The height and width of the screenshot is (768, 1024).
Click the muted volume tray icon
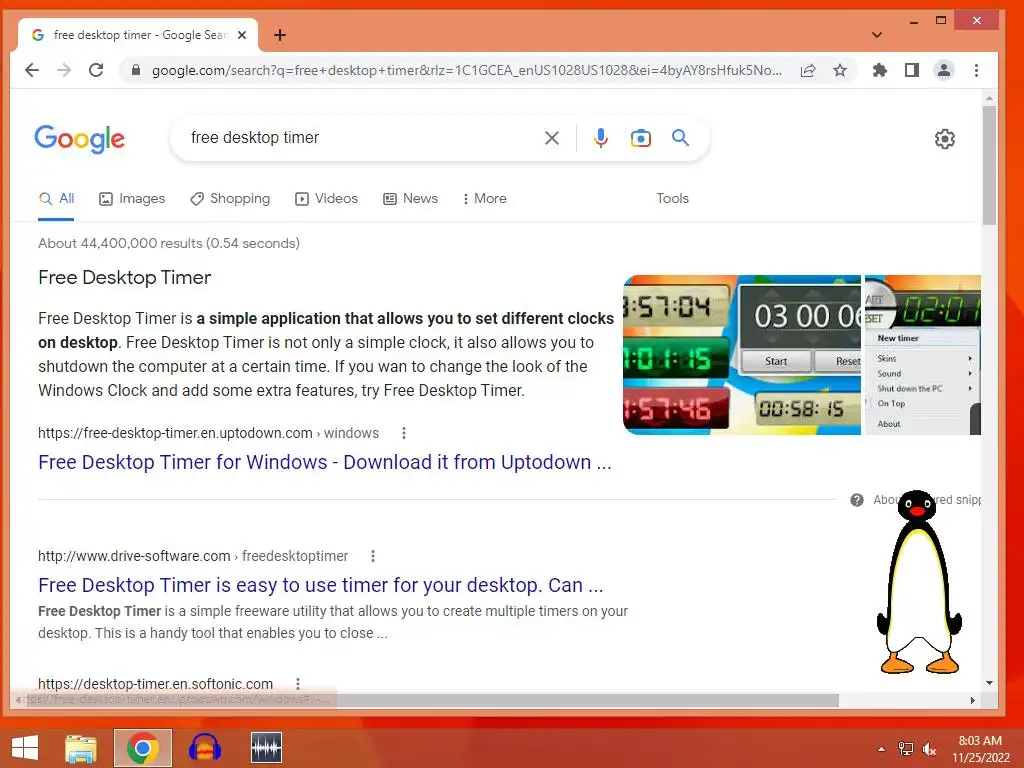[929, 749]
